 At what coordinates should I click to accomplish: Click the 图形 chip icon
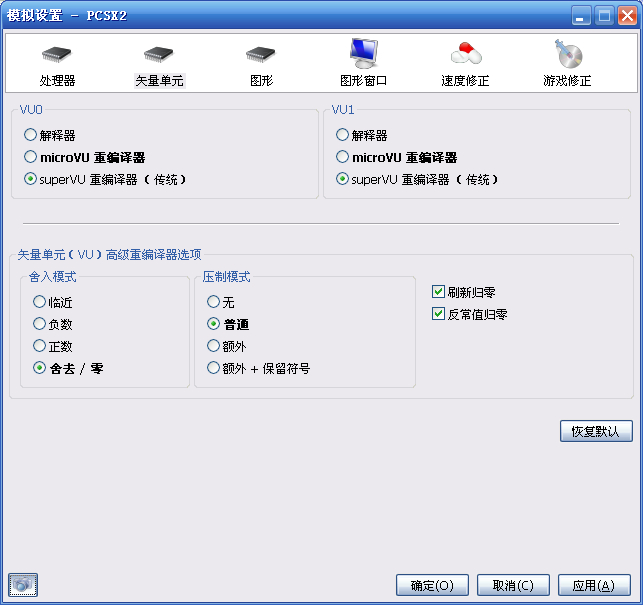point(261,54)
